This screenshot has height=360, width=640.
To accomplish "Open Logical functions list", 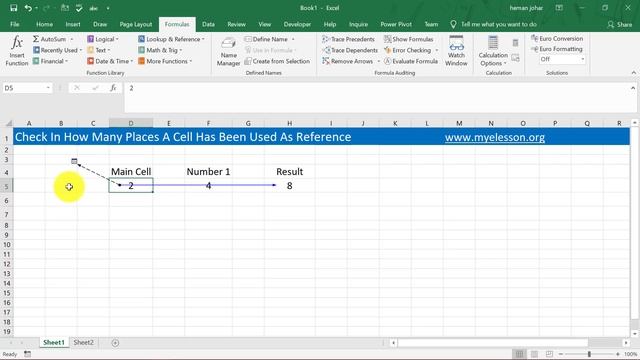I will click(103, 39).
